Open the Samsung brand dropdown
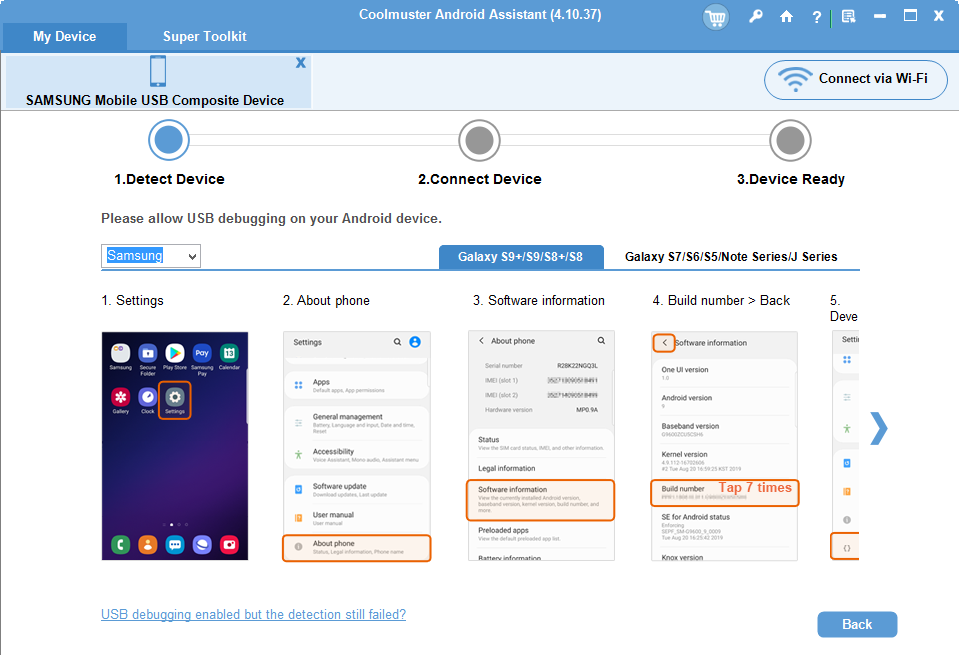 click(x=151, y=256)
